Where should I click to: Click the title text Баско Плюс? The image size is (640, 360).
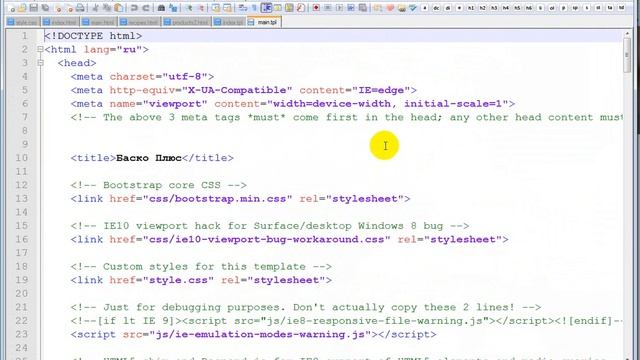point(149,158)
